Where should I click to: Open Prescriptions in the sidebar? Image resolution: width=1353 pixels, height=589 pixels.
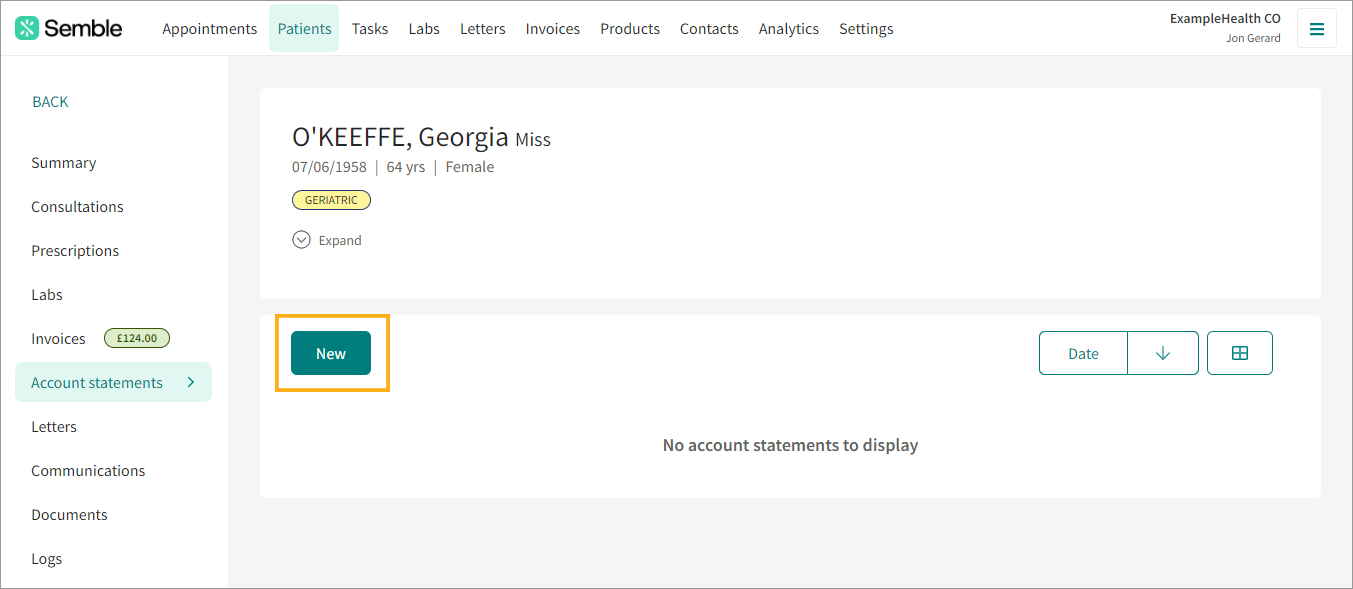[75, 251]
